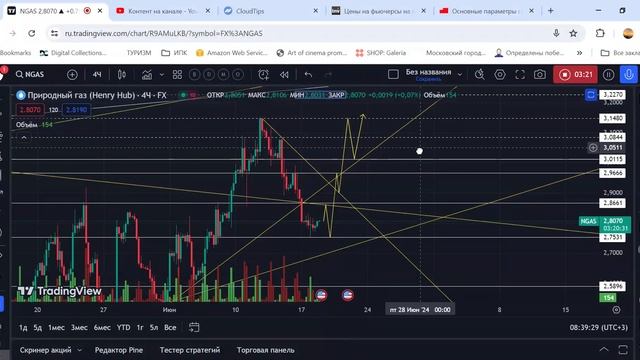The width and height of the screenshot is (640, 360).
Task: Open the candlestick chart type menu
Action: point(122,74)
